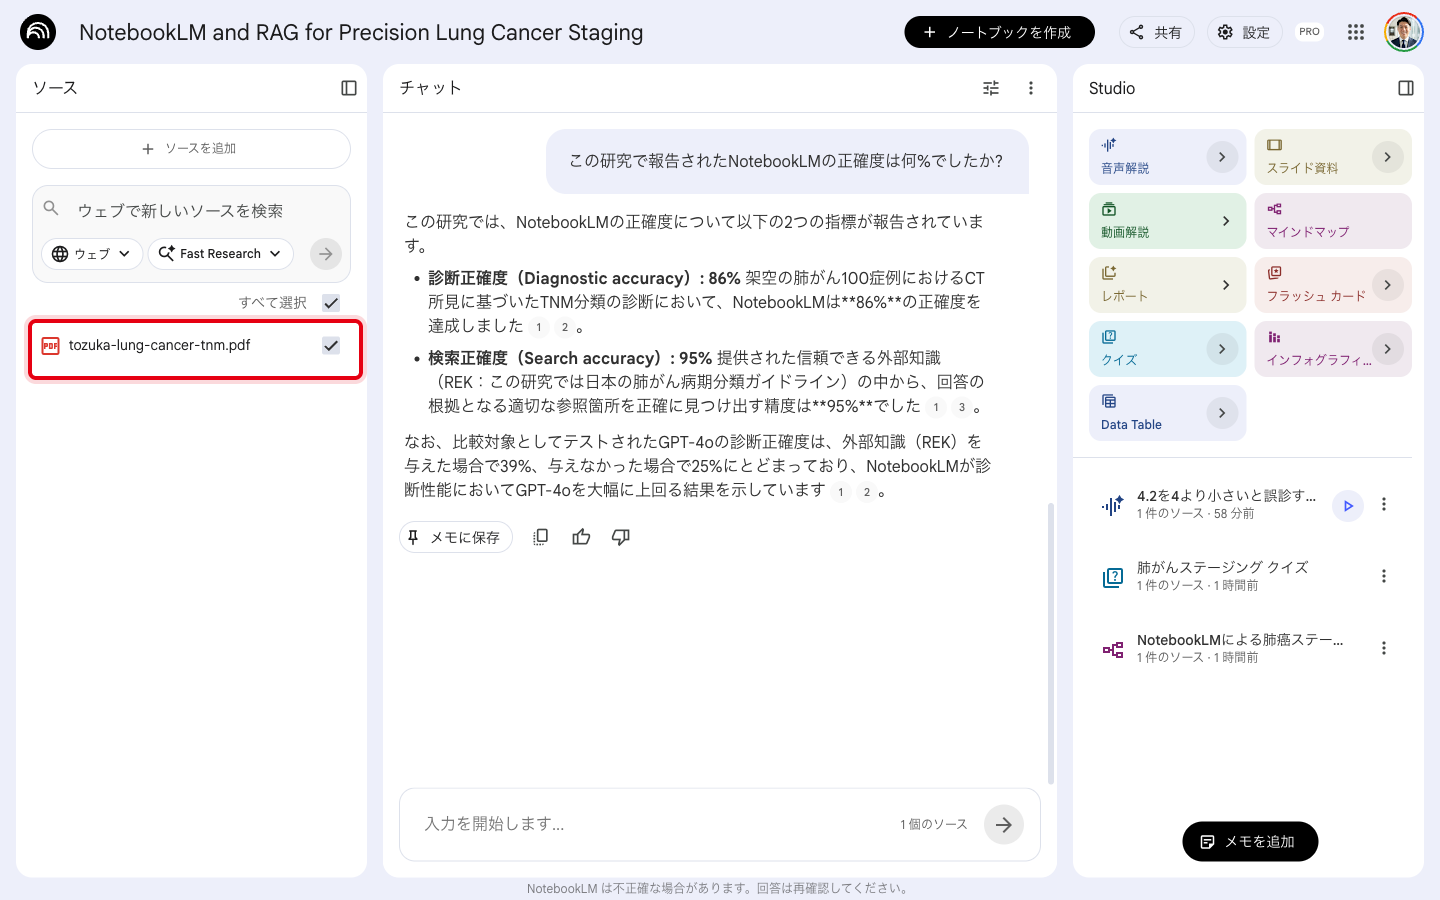Click the 共有 share button

pos(1156,32)
